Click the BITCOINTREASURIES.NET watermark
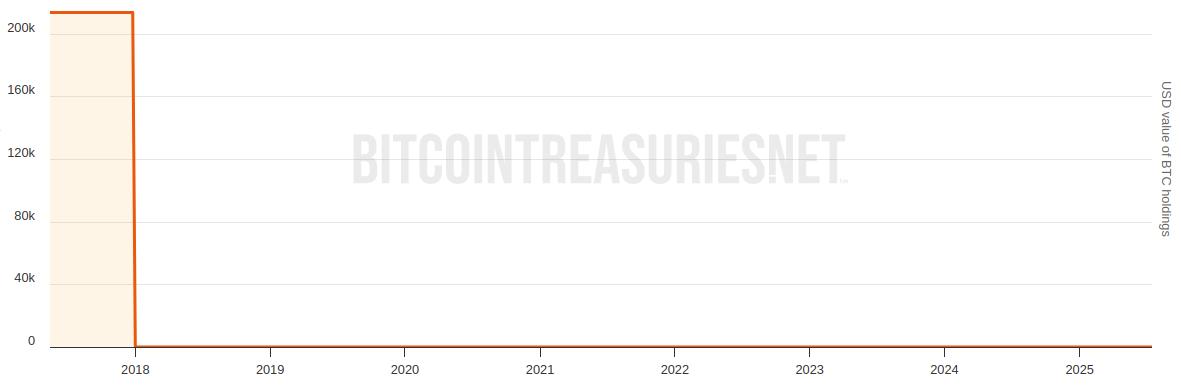 600,159
